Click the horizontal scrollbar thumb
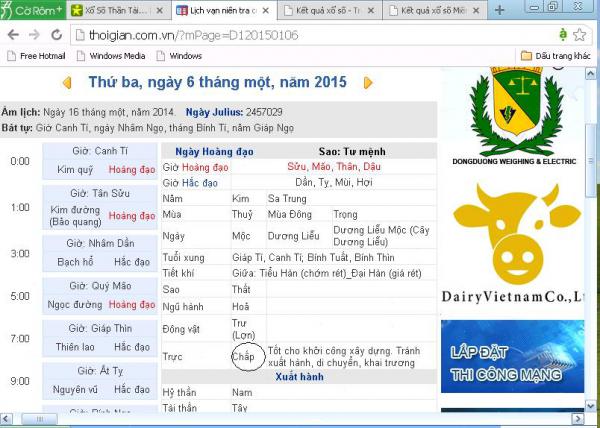Image resolution: width=600 pixels, height=428 pixels. (39, 419)
